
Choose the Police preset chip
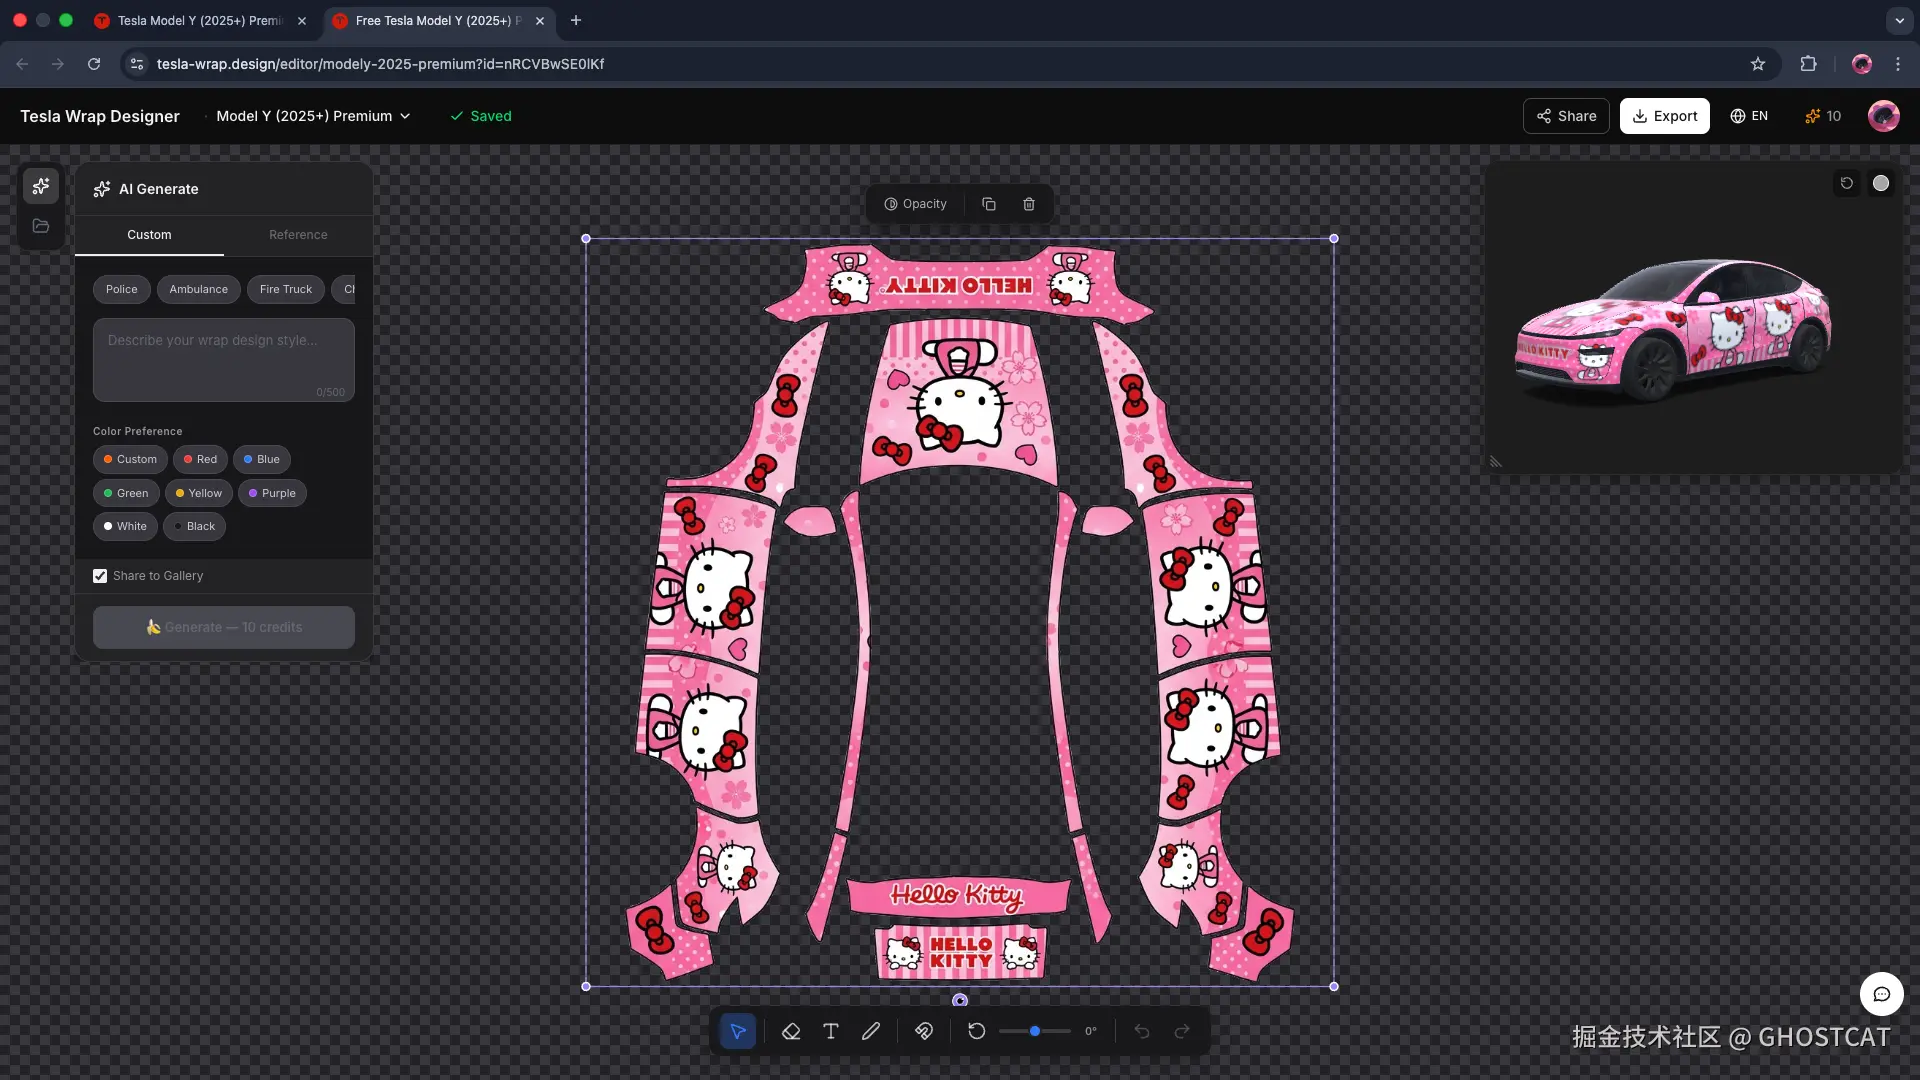122,290
